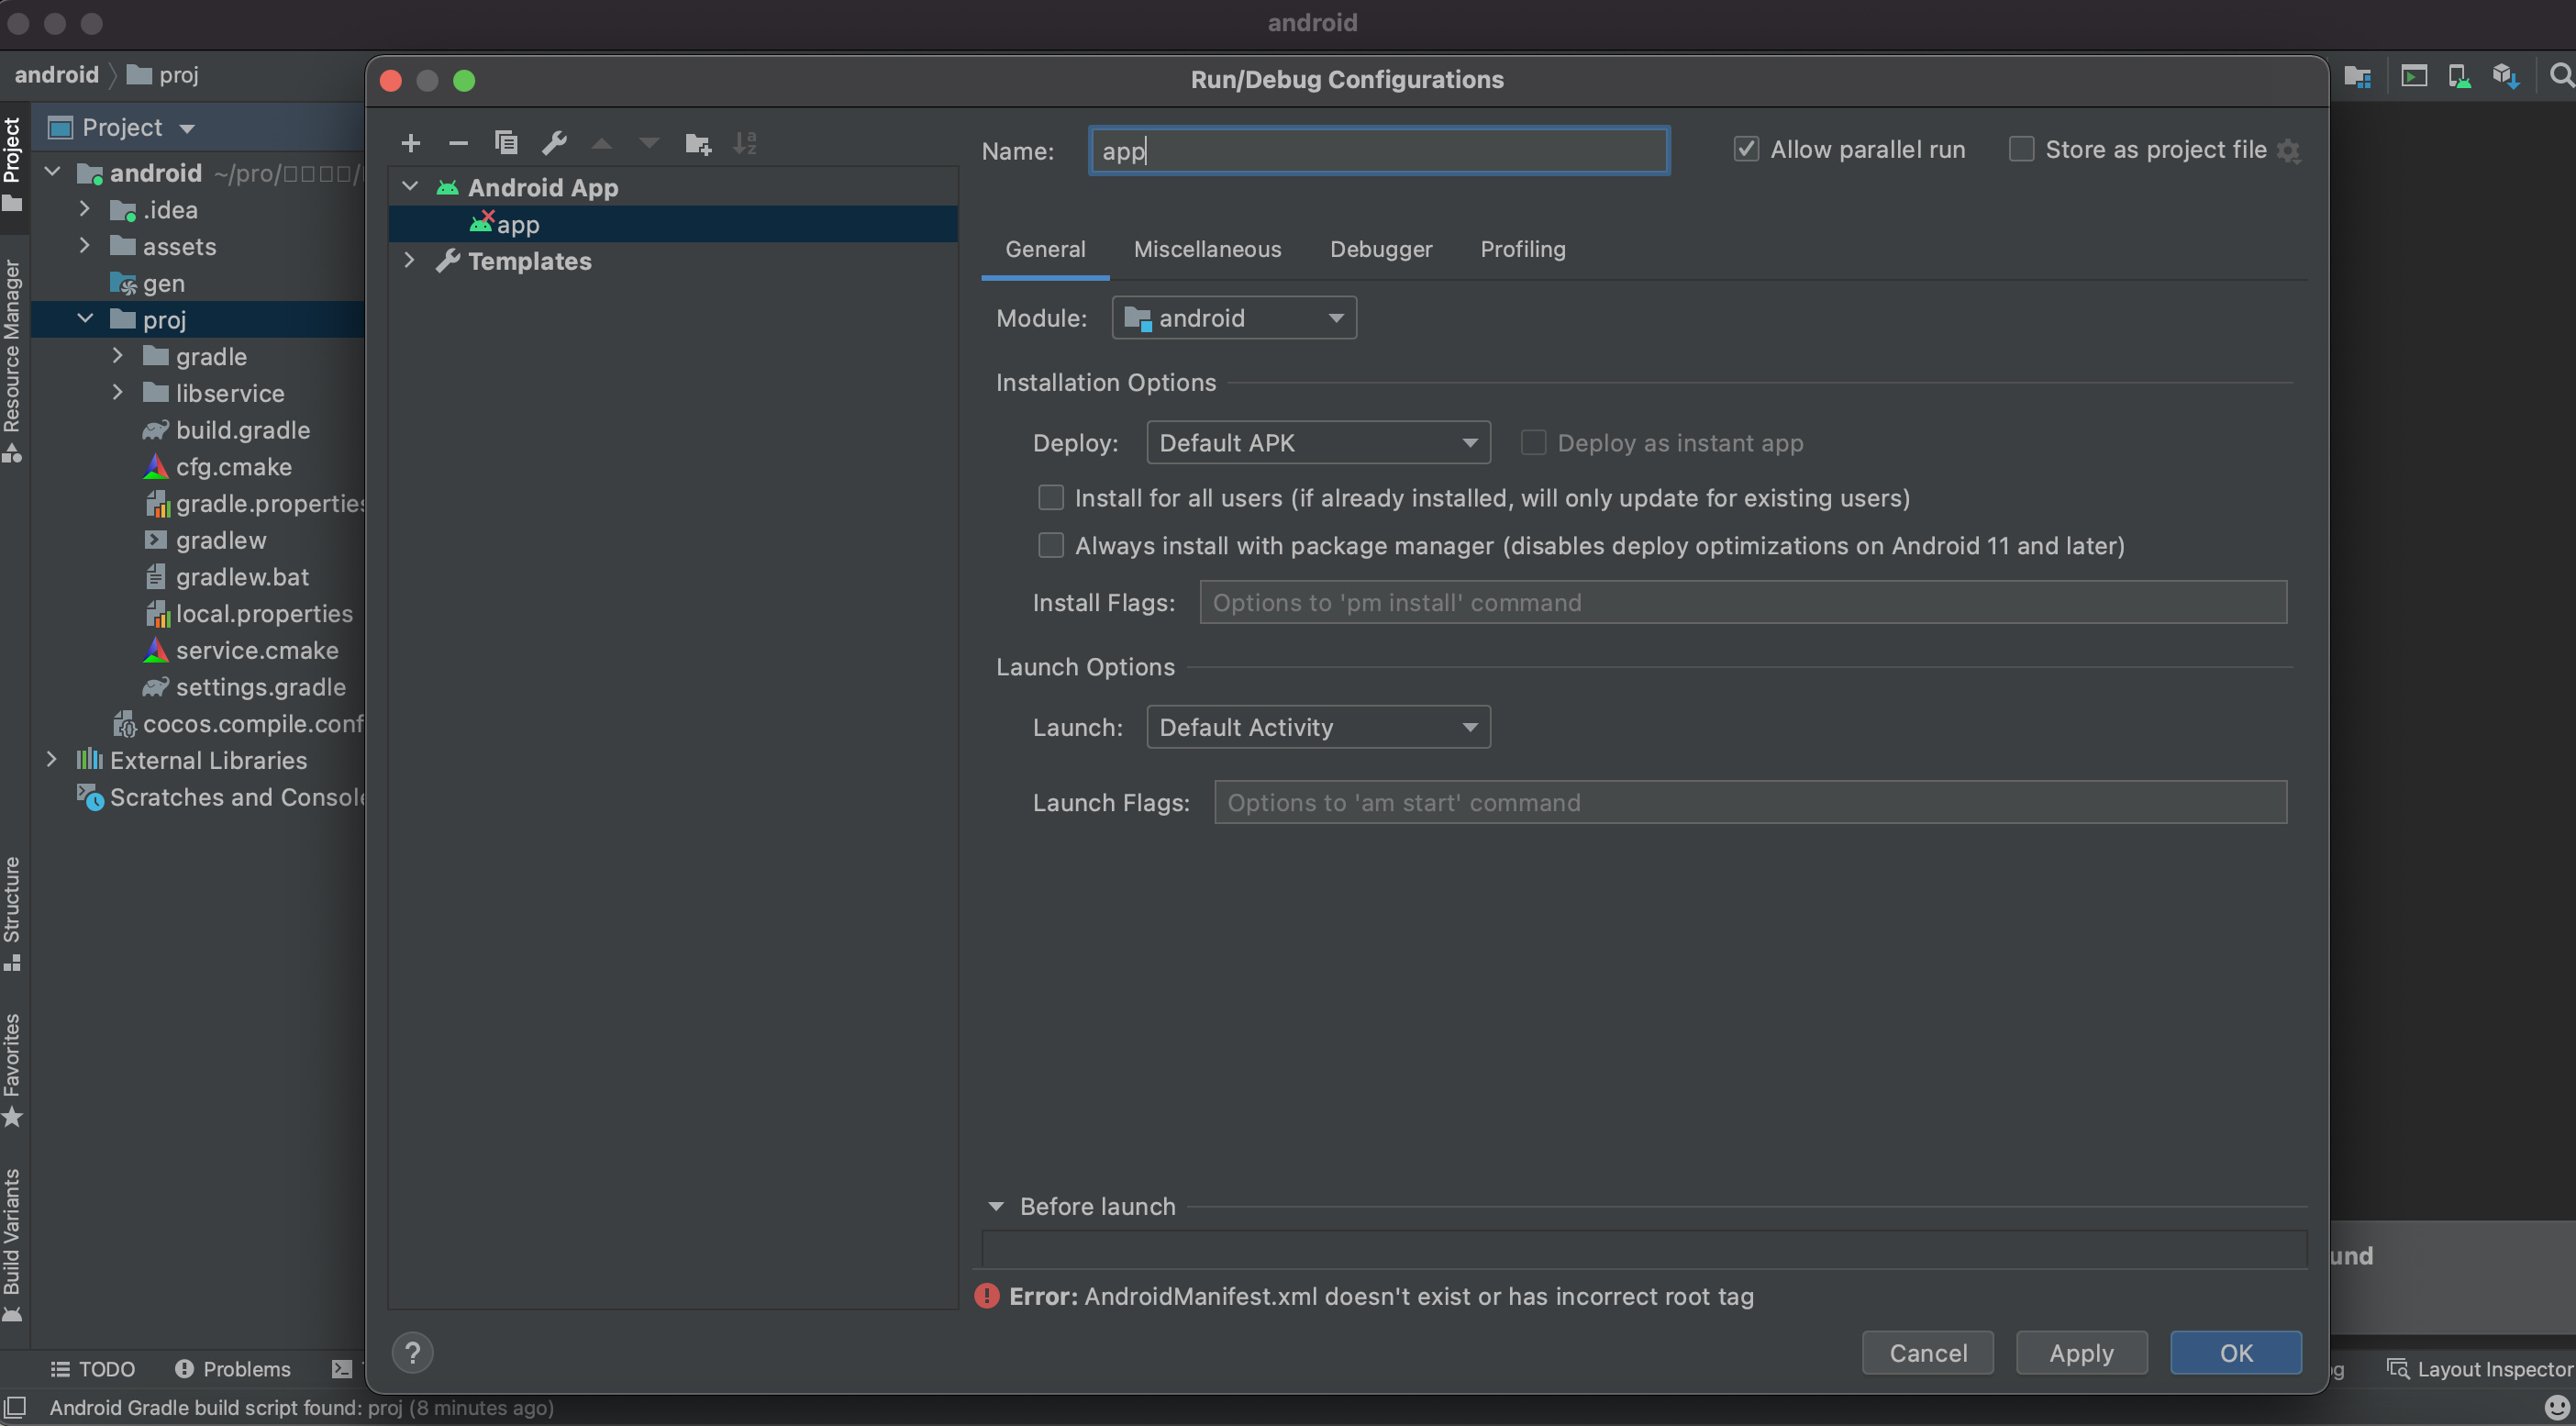The image size is (2576, 1426).
Task: Click the Remove Configuration minus icon
Action: (458, 143)
